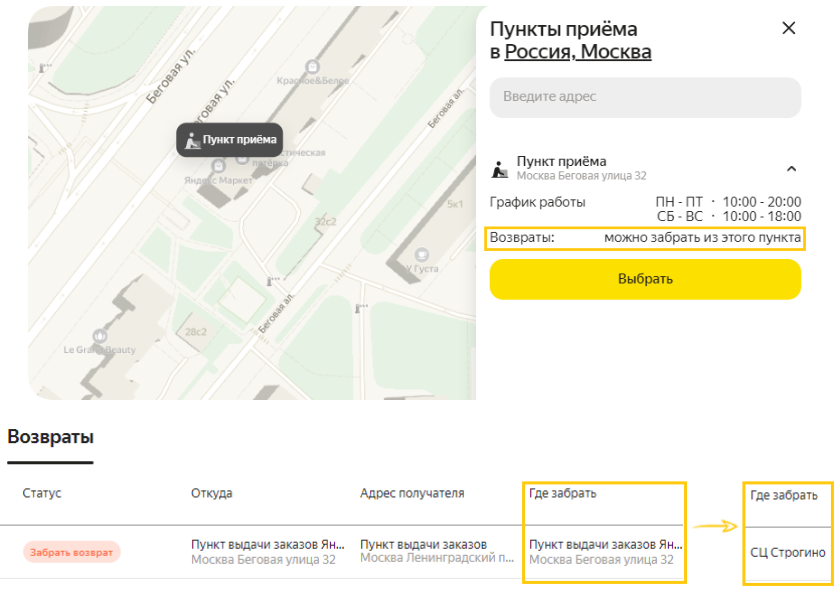Click the Красное&Белое shop icon on the map

(x=312, y=67)
